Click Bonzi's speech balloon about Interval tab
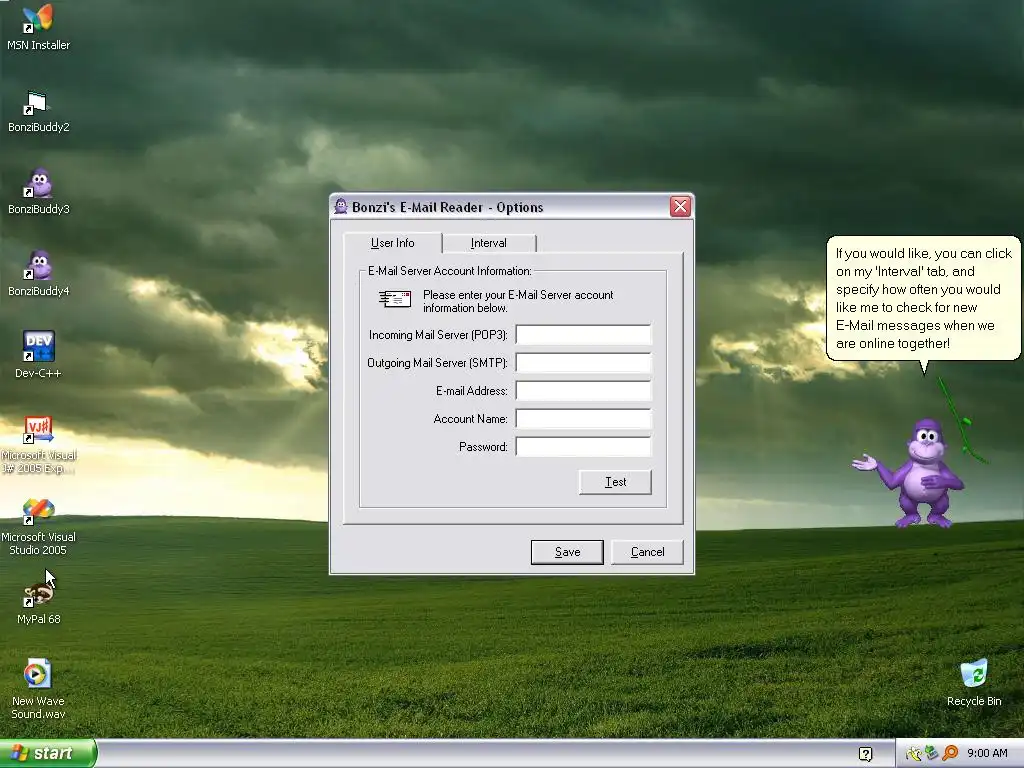The image size is (1024, 768). (923, 298)
